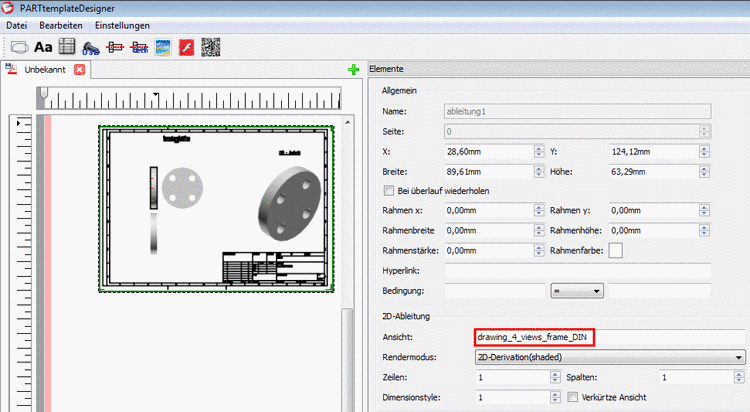Insert an image with the picture icon
750x412 pixels.
click(163, 47)
